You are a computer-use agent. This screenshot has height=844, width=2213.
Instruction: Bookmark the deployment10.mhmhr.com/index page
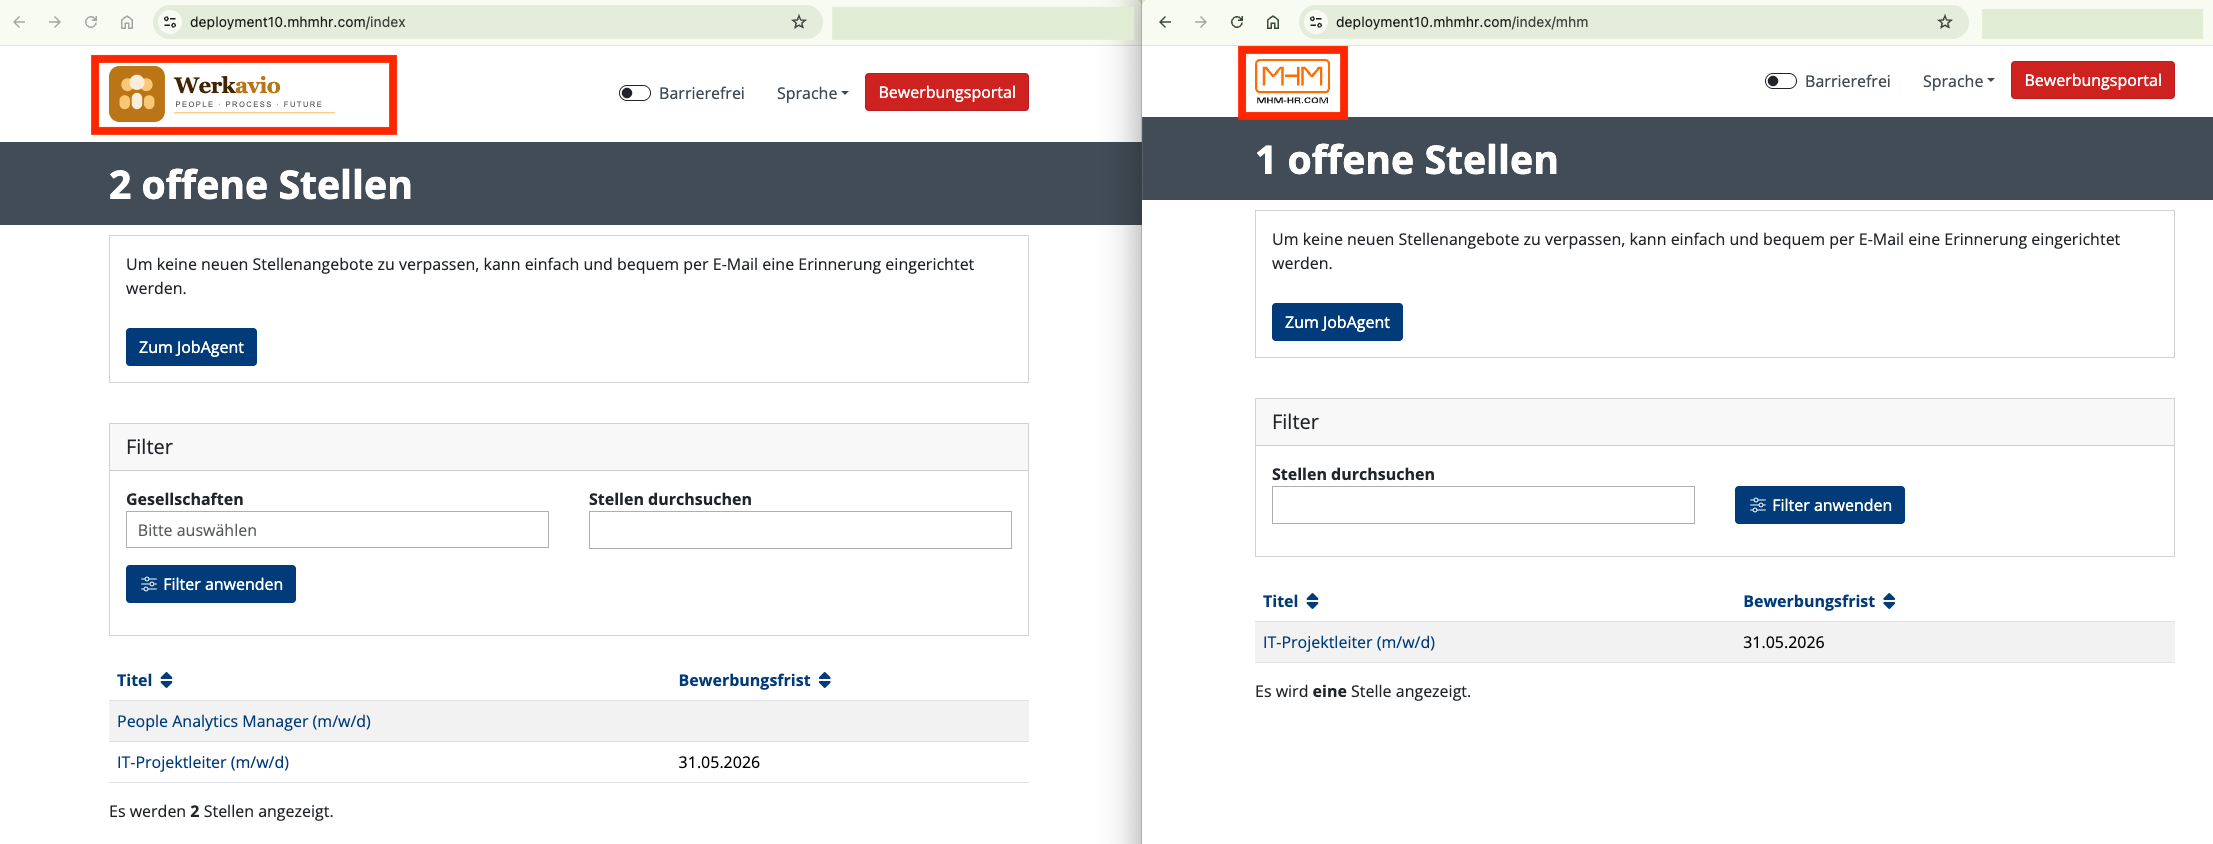[799, 22]
